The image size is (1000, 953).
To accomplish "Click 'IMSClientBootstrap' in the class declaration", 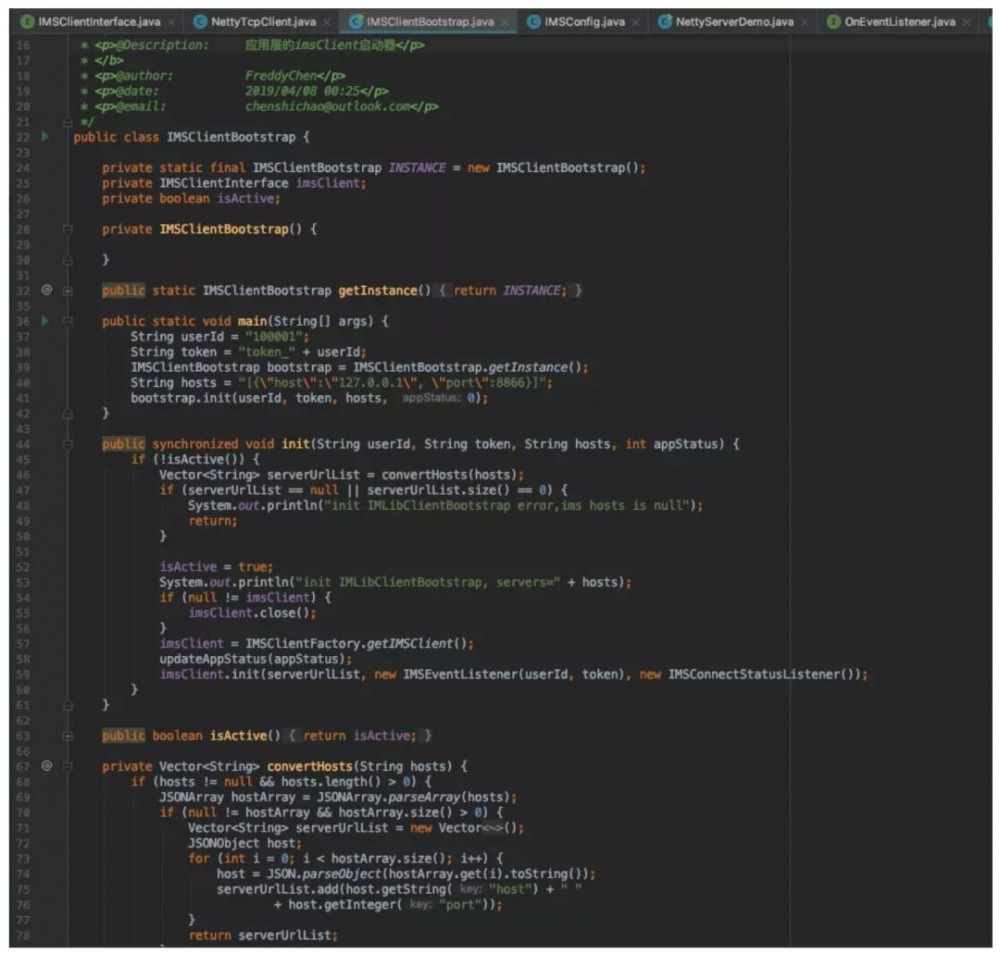I will (x=231, y=137).
